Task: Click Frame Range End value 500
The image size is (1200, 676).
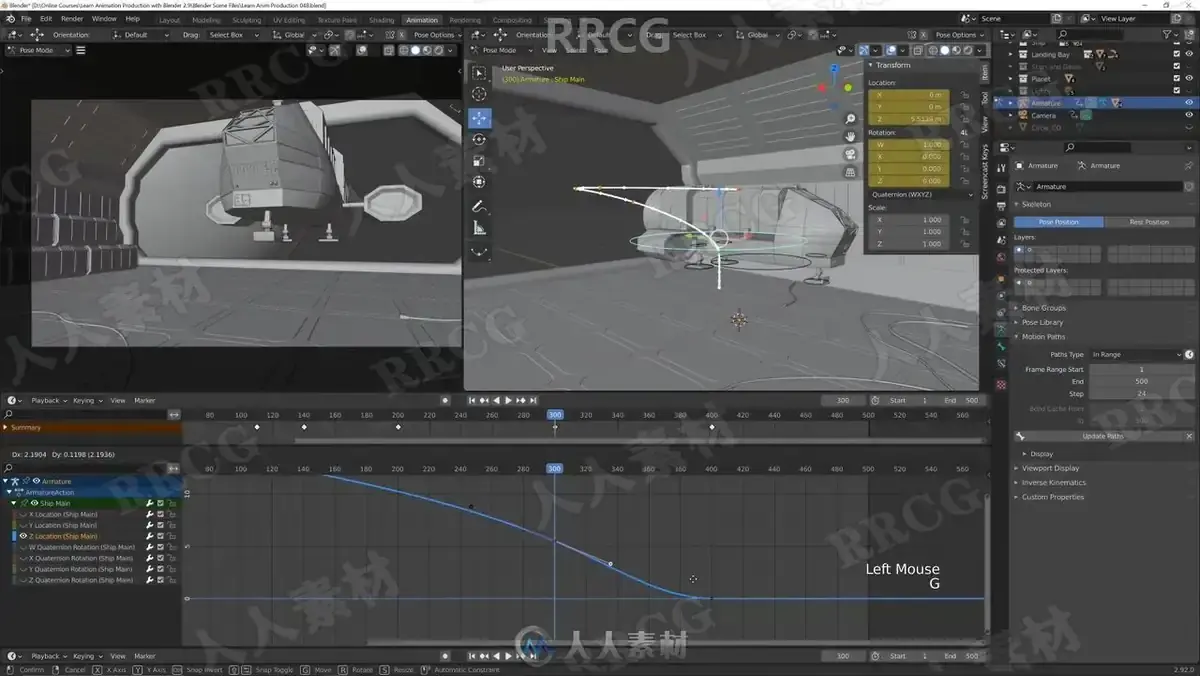Action: [x=1141, y=381]
